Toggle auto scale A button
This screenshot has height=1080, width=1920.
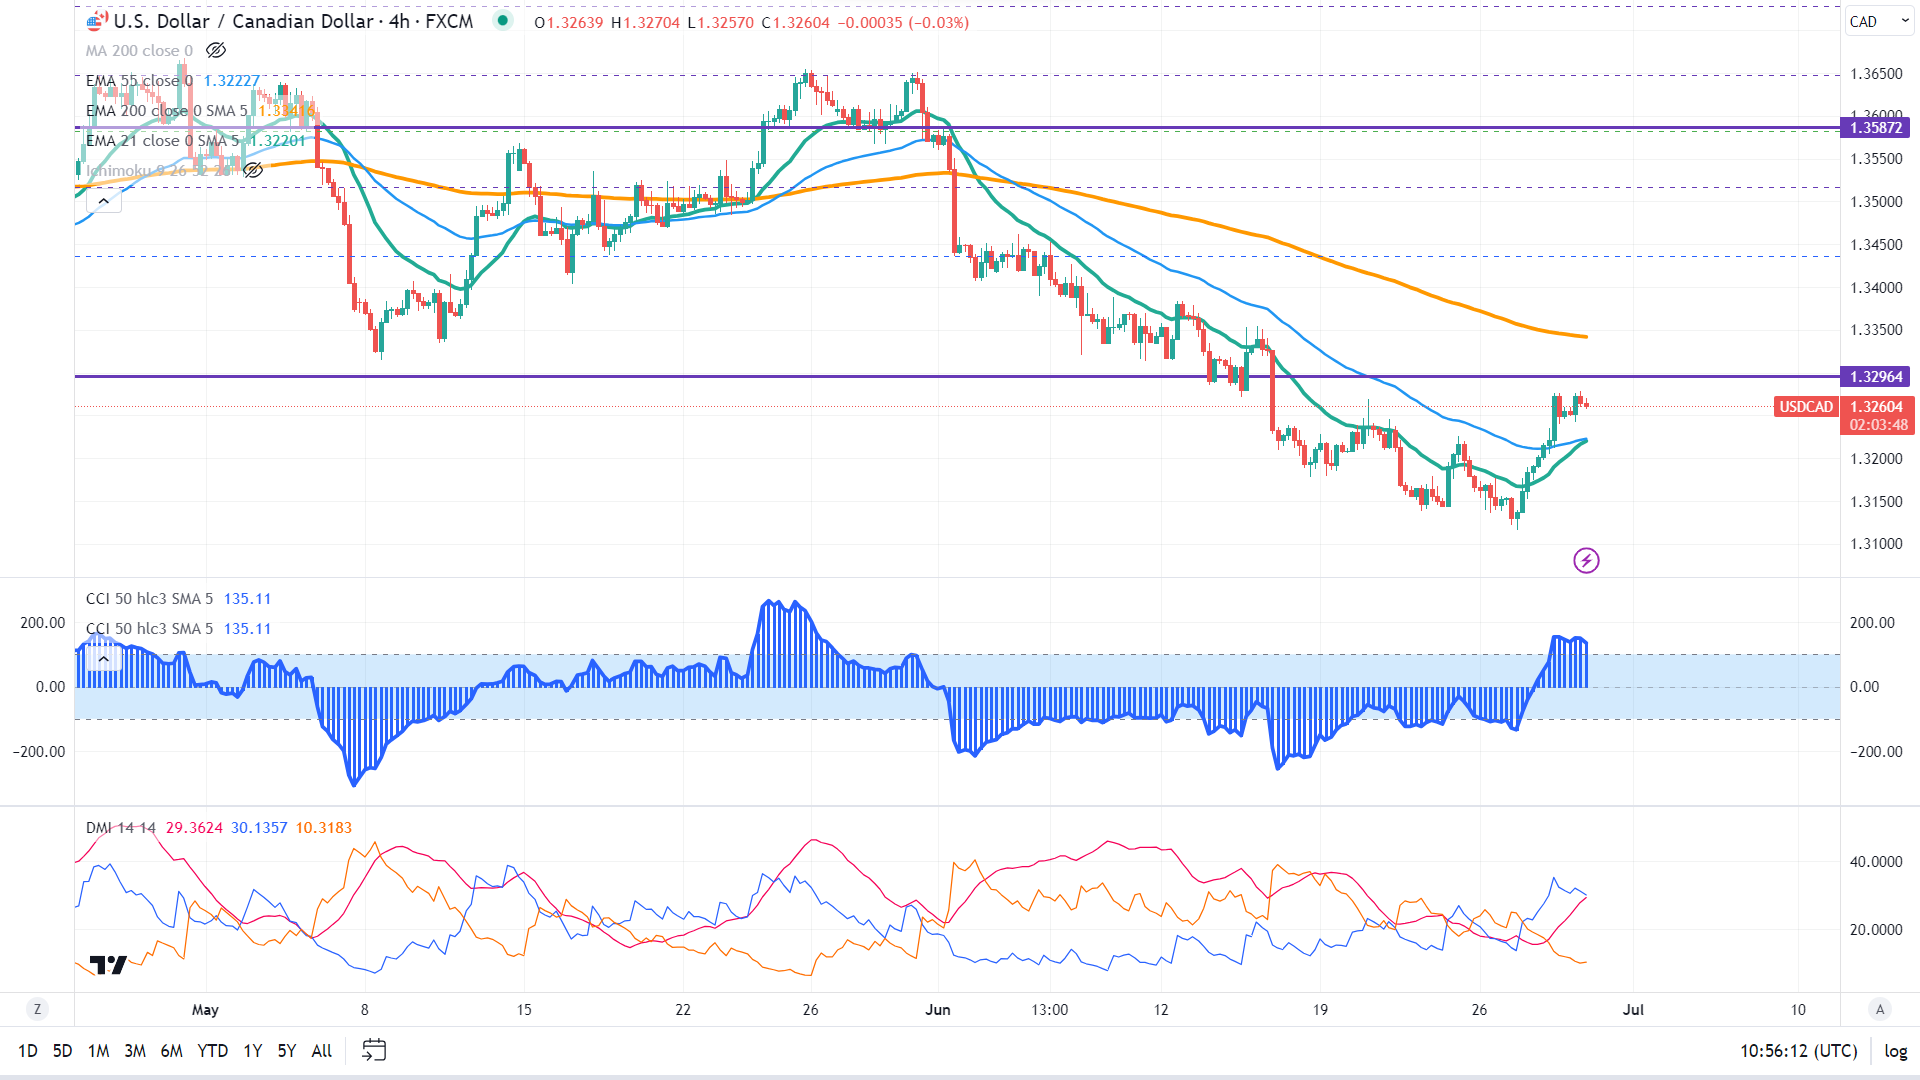click(1880, 1009)
